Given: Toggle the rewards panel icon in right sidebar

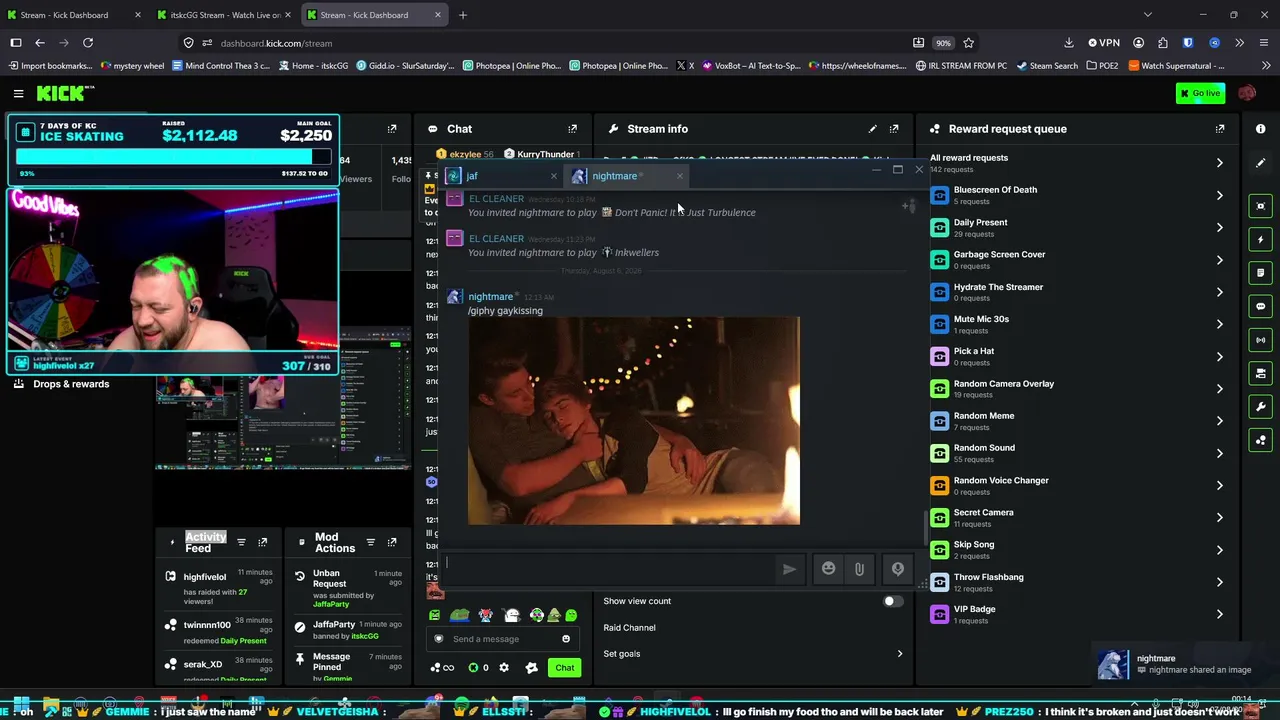Looking at the screenshot, I should 1260,440.
